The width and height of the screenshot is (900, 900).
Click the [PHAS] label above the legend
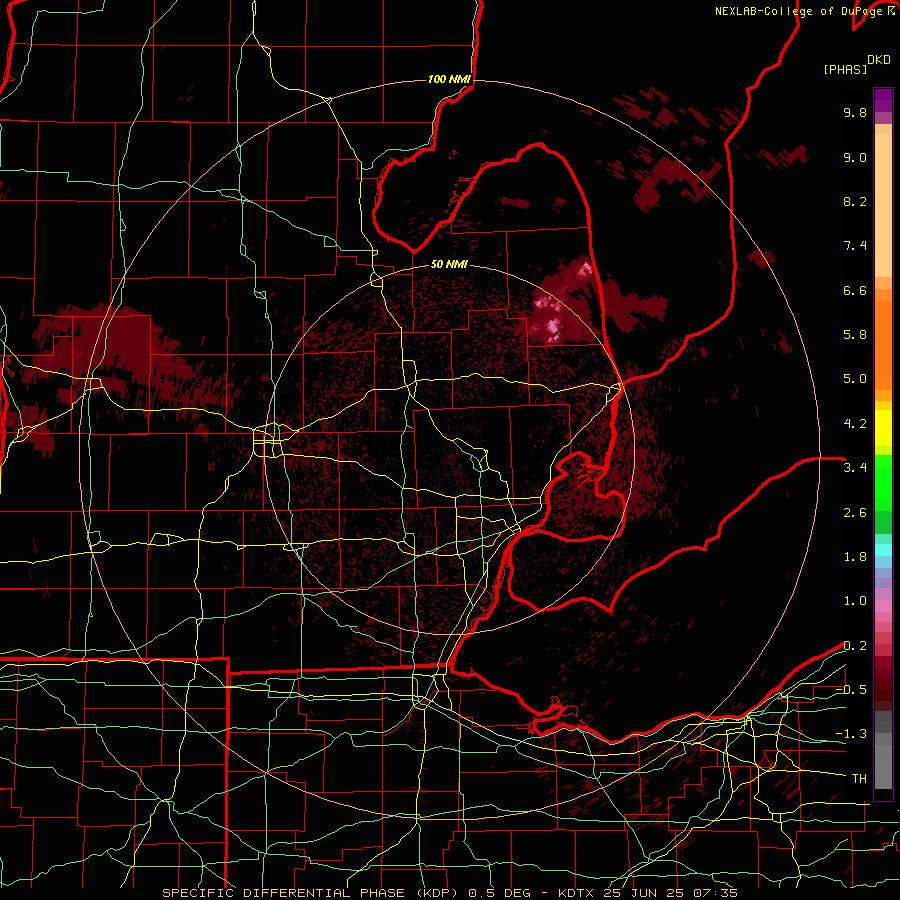(x=845, y=69)
